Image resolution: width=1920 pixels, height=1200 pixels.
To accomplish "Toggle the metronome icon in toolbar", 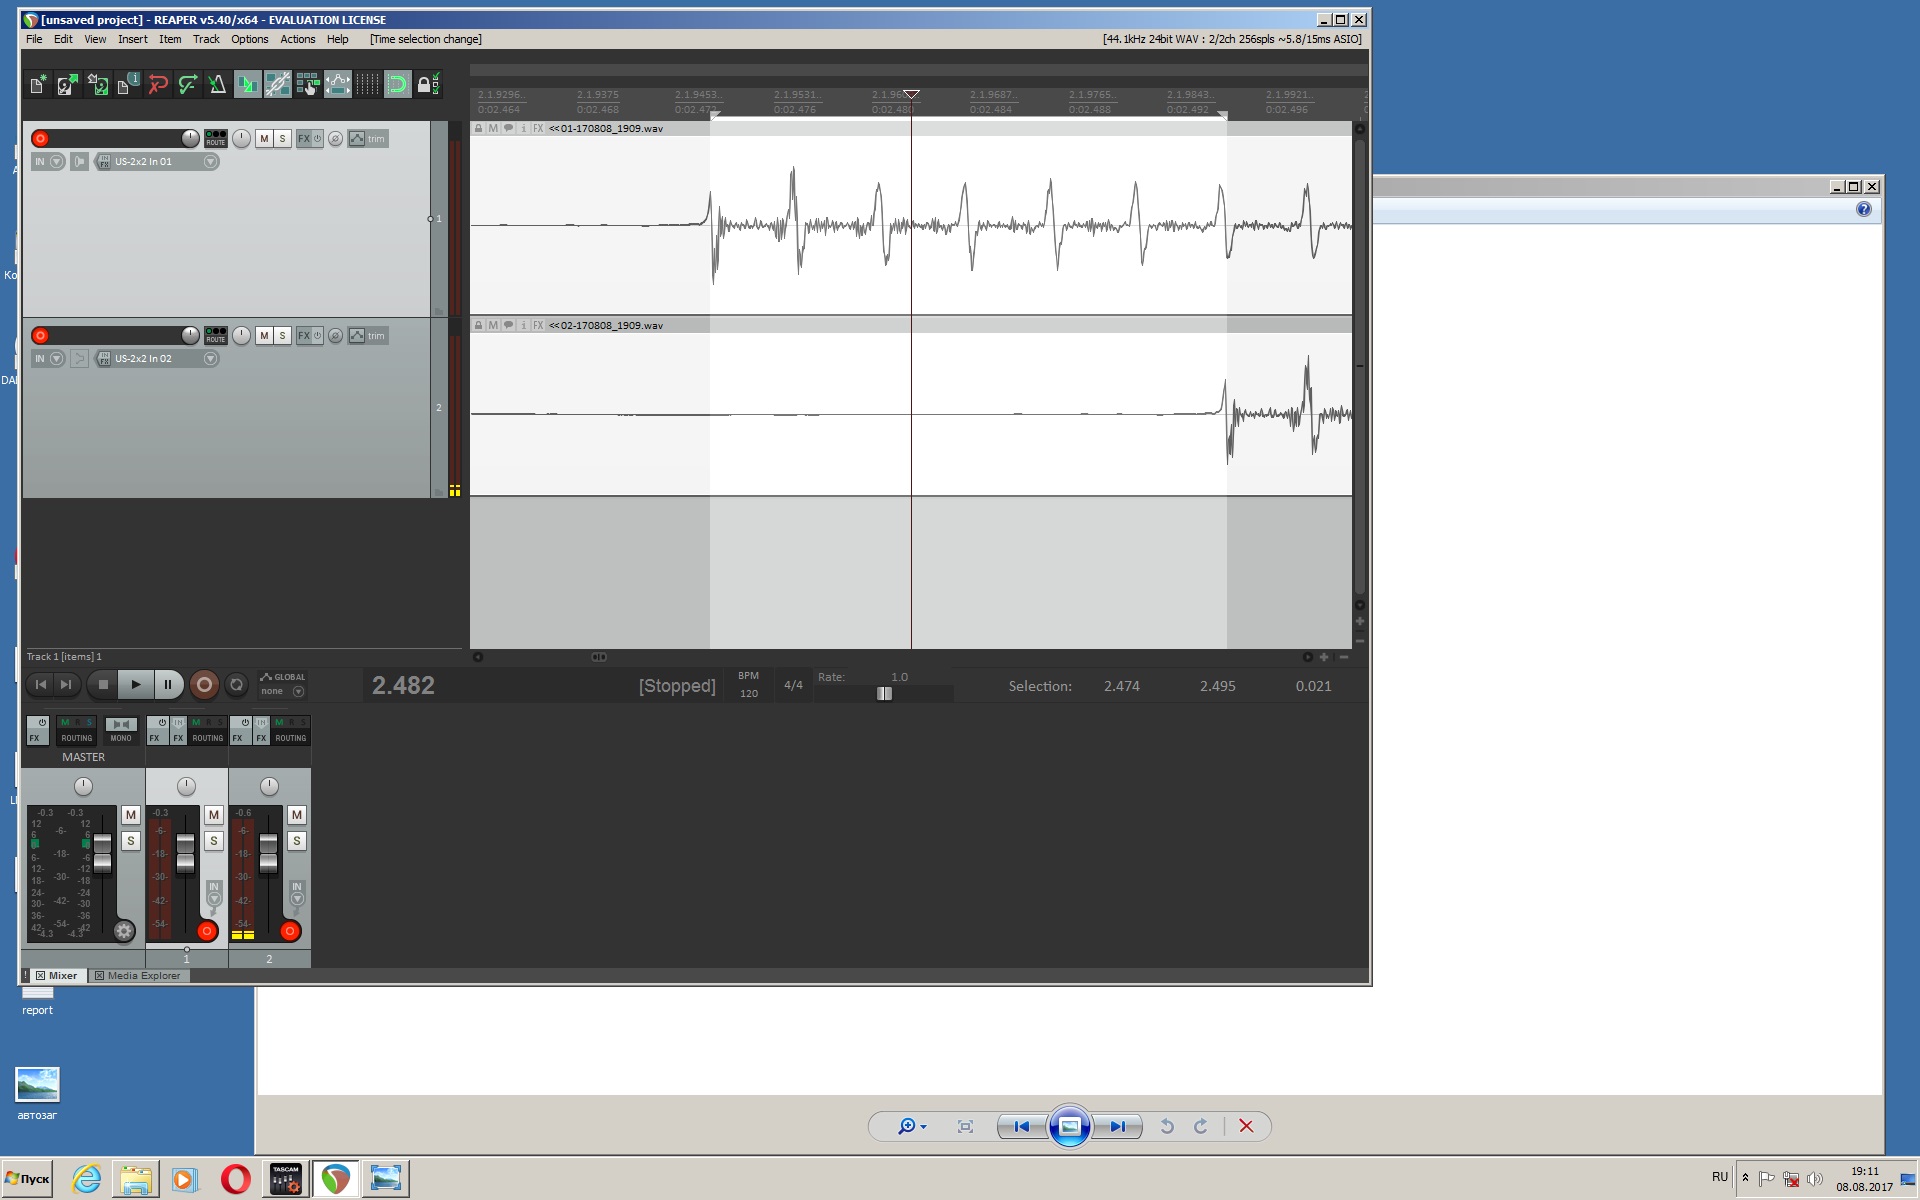I will pyautogui.click(x=217, y=85).
